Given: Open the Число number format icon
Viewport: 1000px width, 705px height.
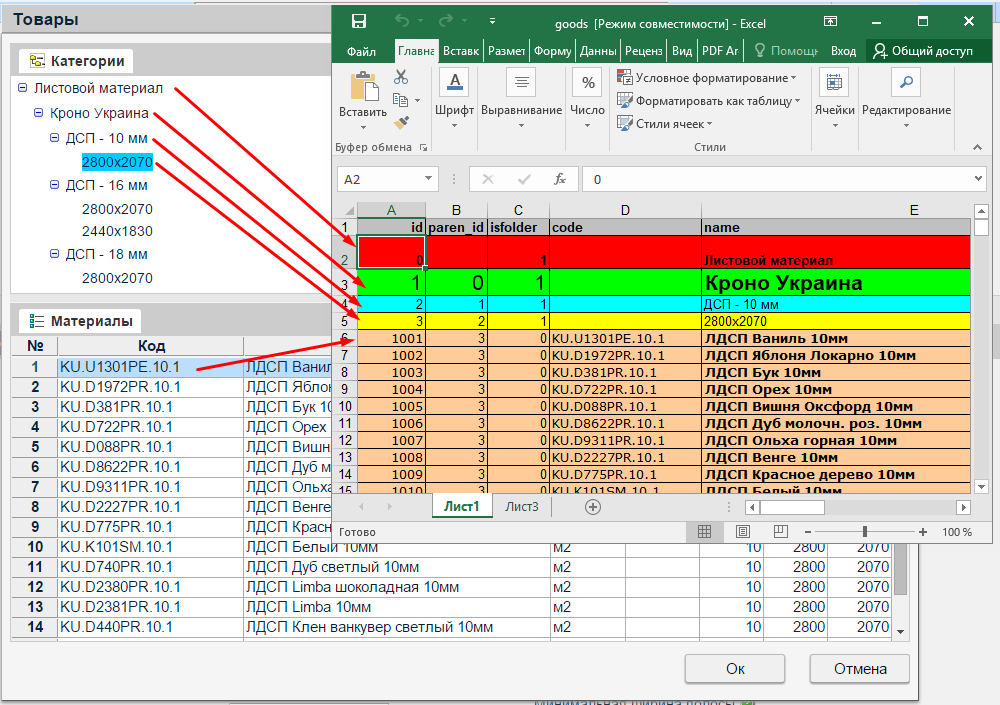Looking at the screenshot, I should pyautogui.click(x=588, y=83).
